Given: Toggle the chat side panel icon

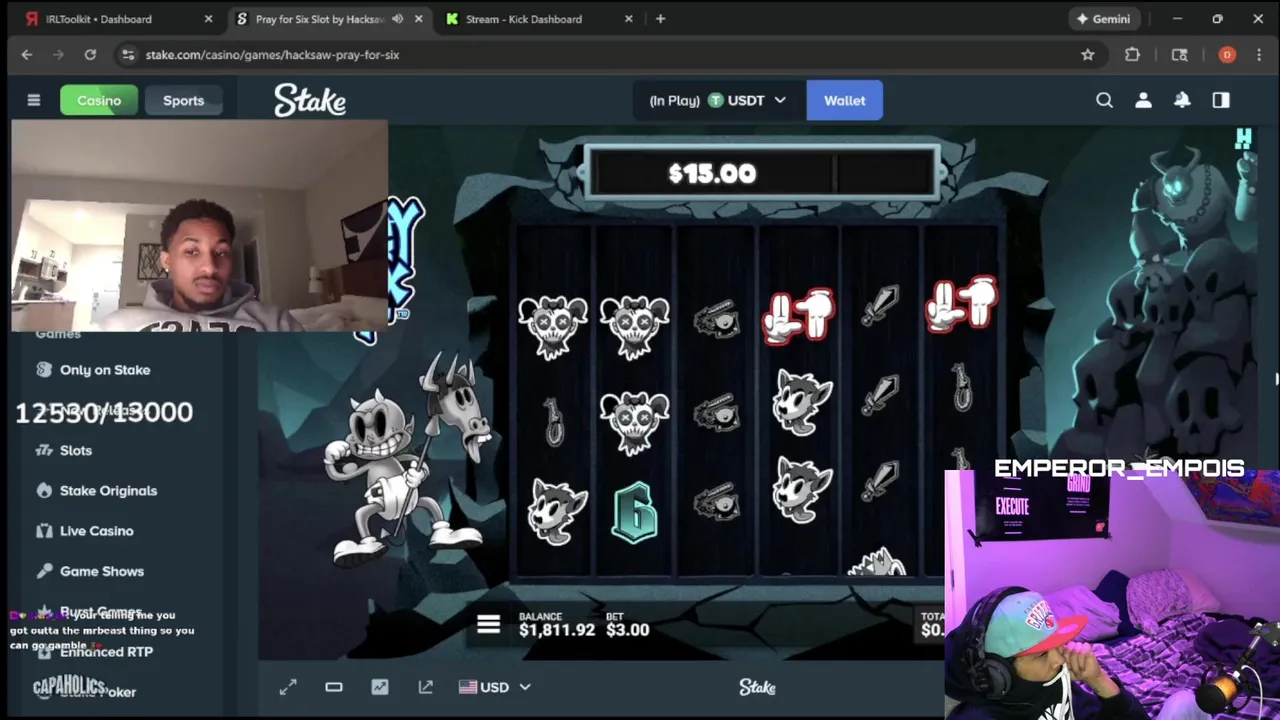Looking at the screenshot, I should coord(1221,100).
